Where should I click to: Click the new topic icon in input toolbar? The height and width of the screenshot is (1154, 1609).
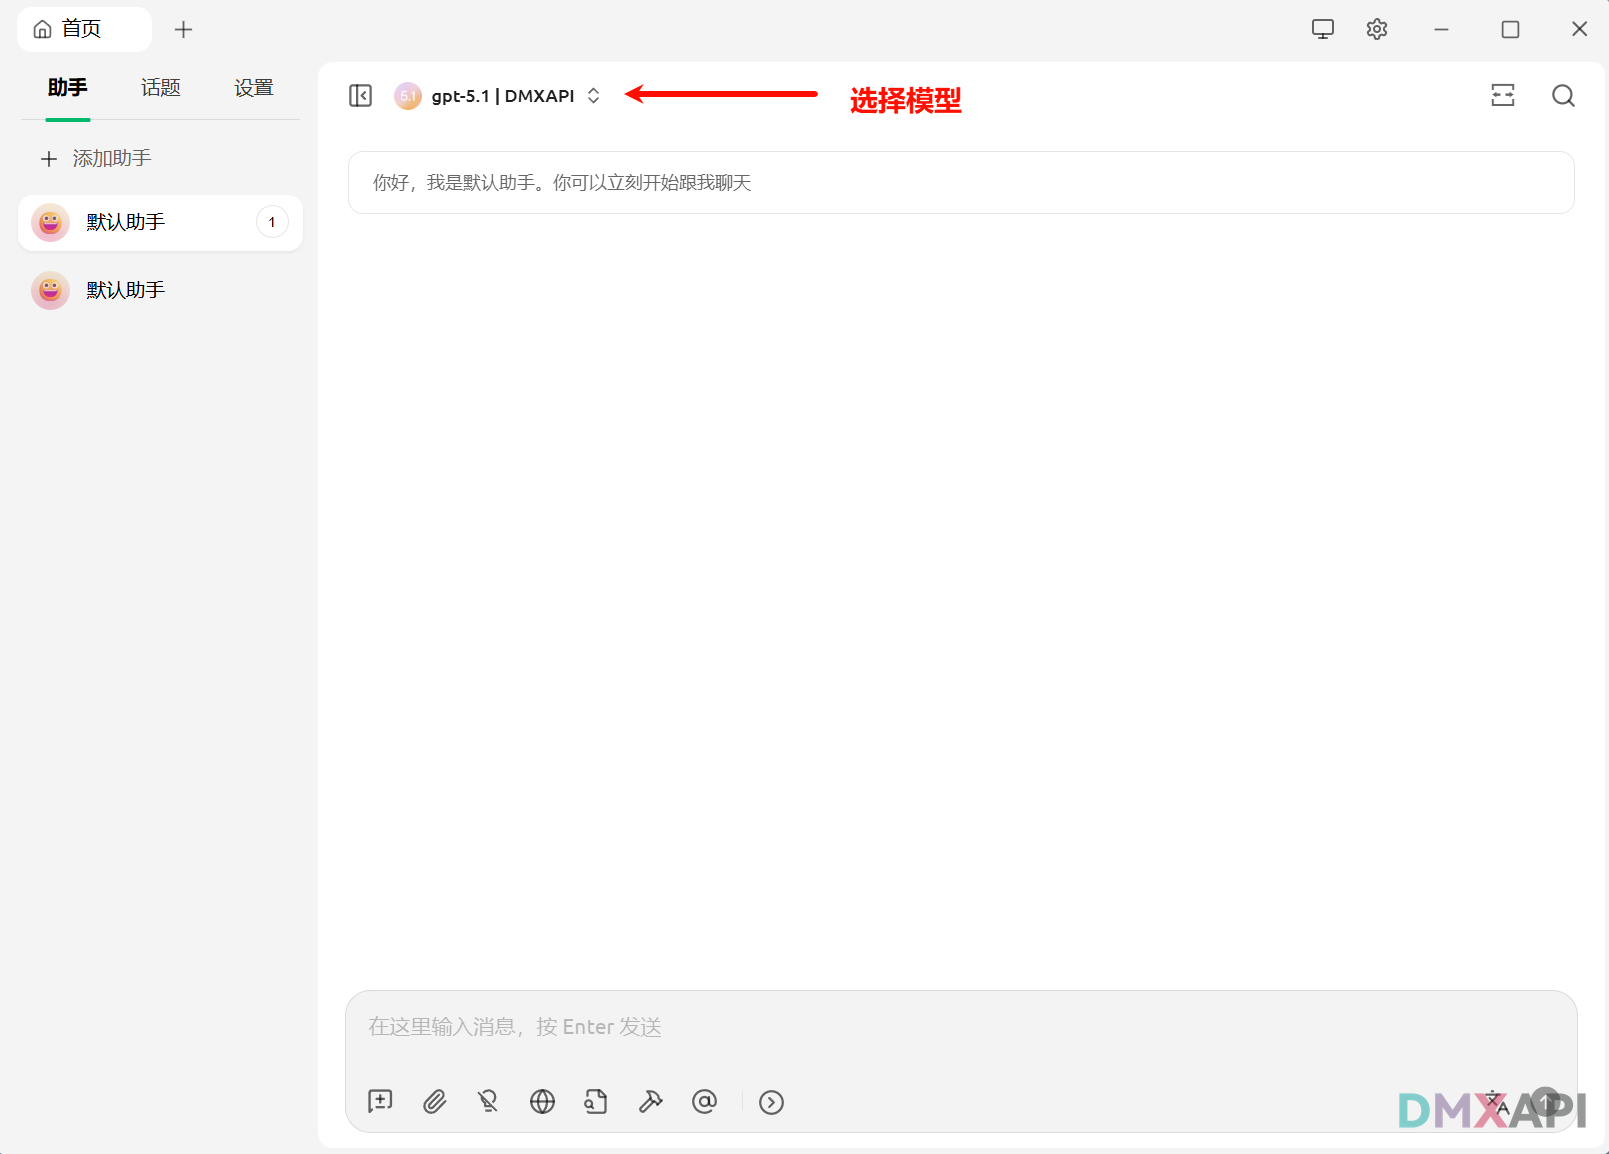[380, 1102]
